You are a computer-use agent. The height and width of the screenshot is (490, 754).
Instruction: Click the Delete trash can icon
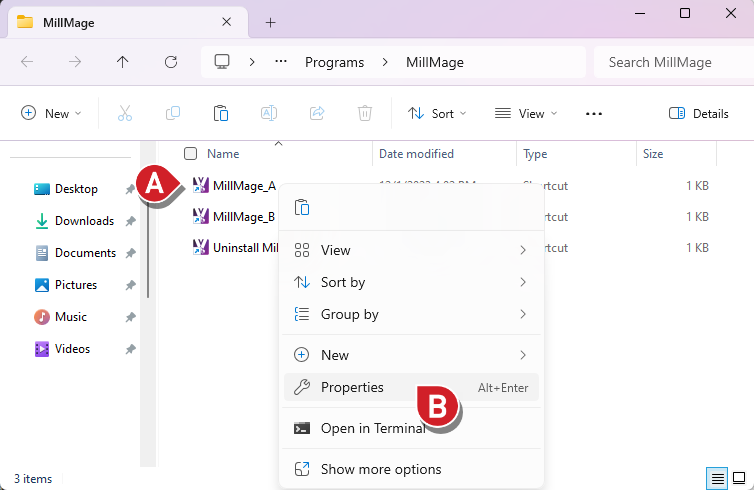pyautogui.click(x=366, y=113)
